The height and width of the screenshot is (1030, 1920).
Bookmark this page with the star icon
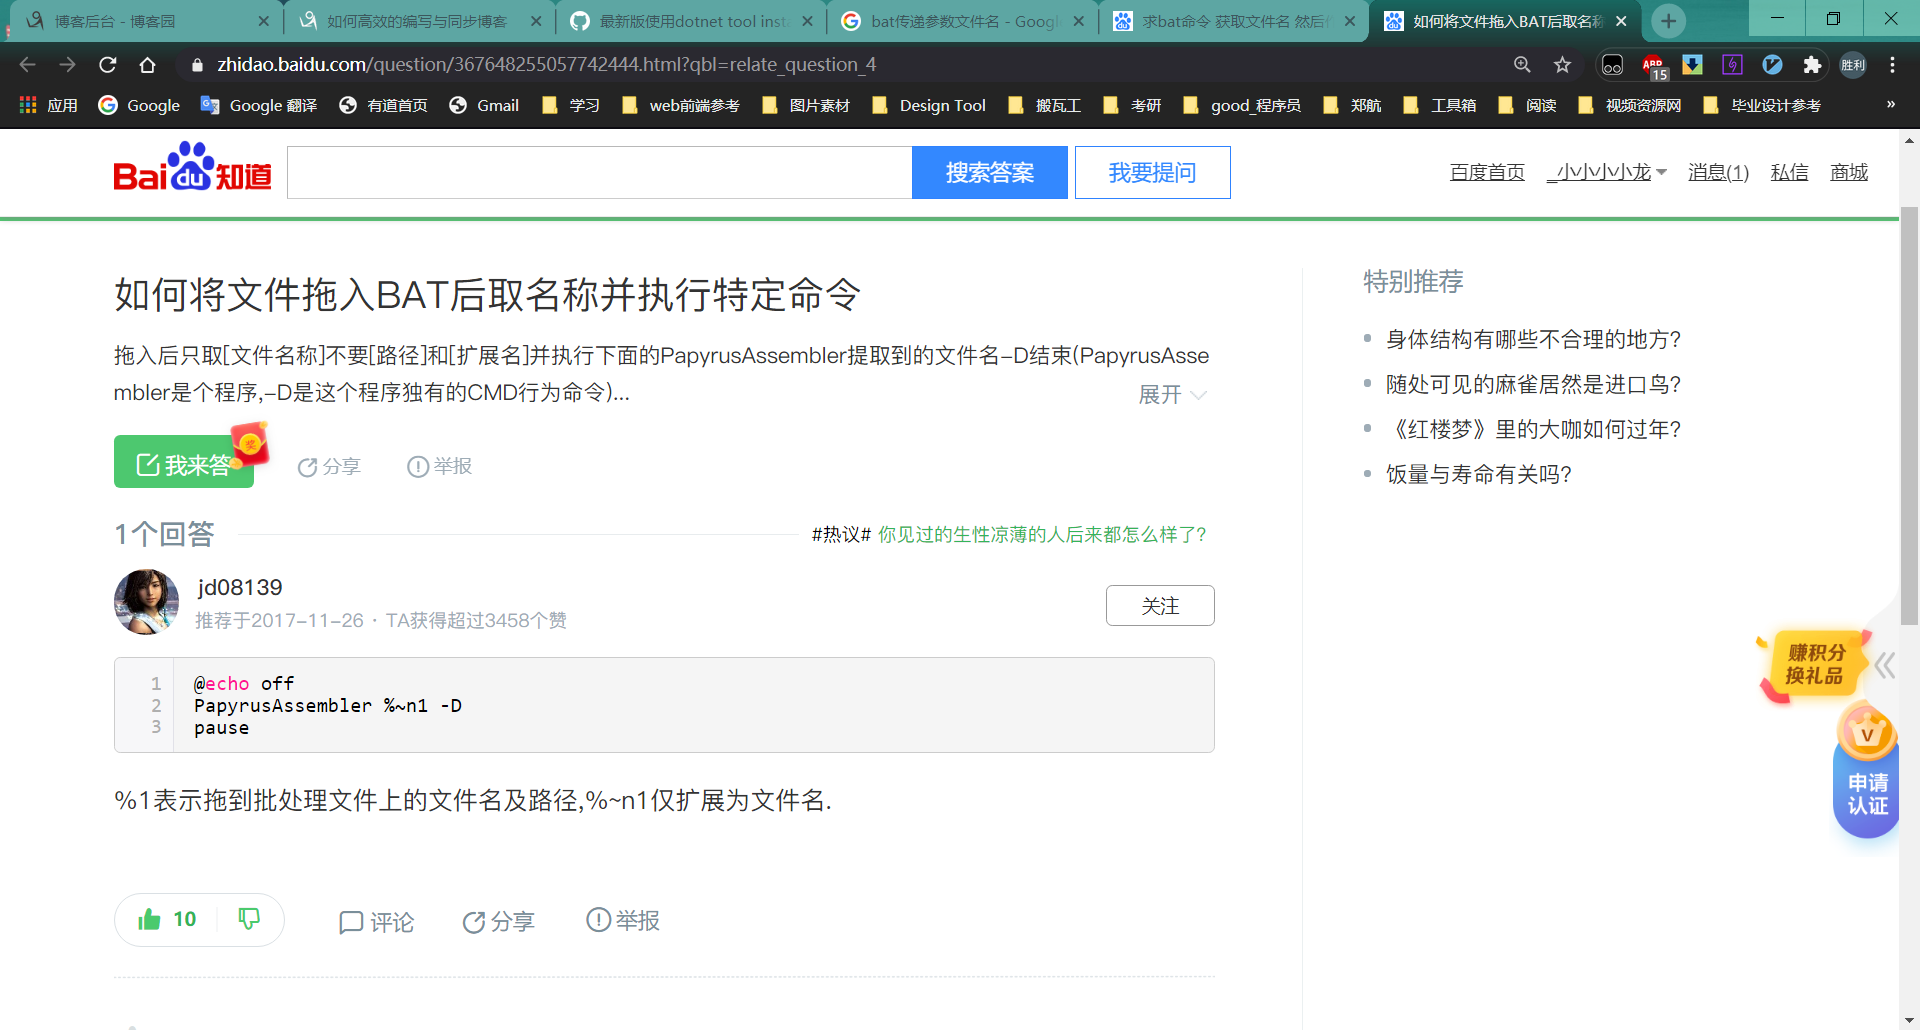[x=1562, y=65]
